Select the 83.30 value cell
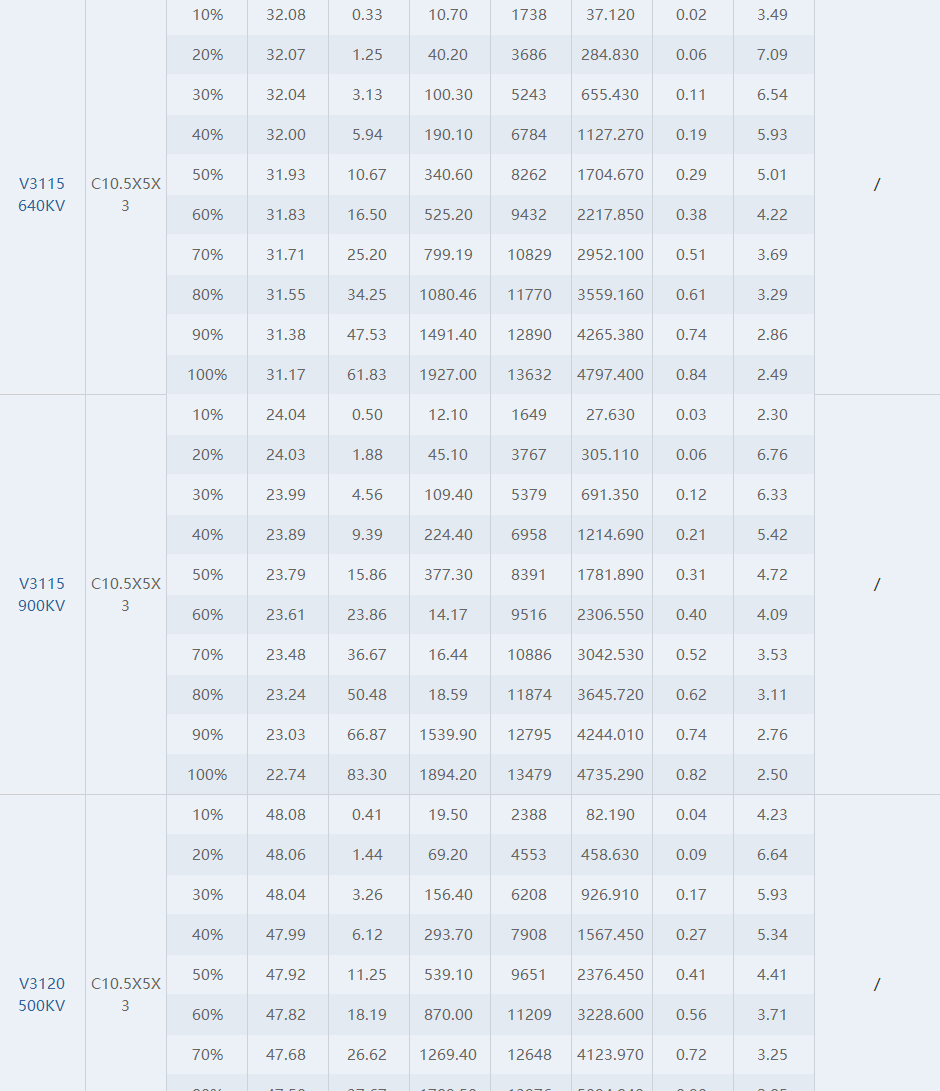 [x=367, y=775]
